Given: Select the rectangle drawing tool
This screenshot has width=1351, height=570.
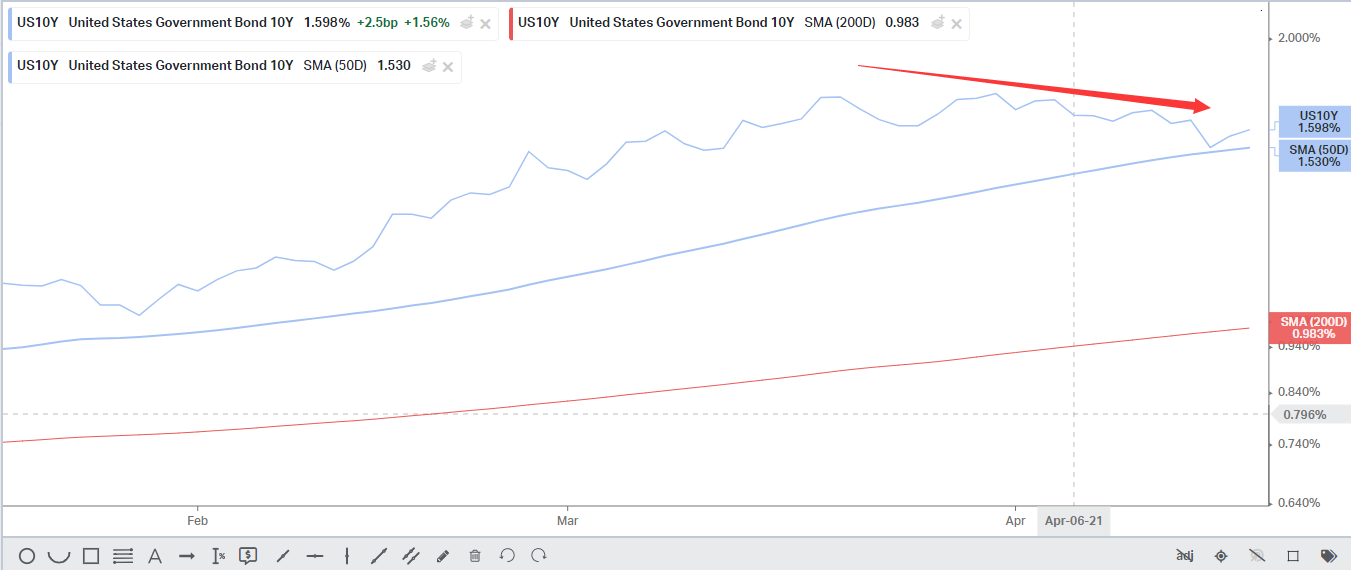Looking at the screenshot, I should click(x=91, y=556).
